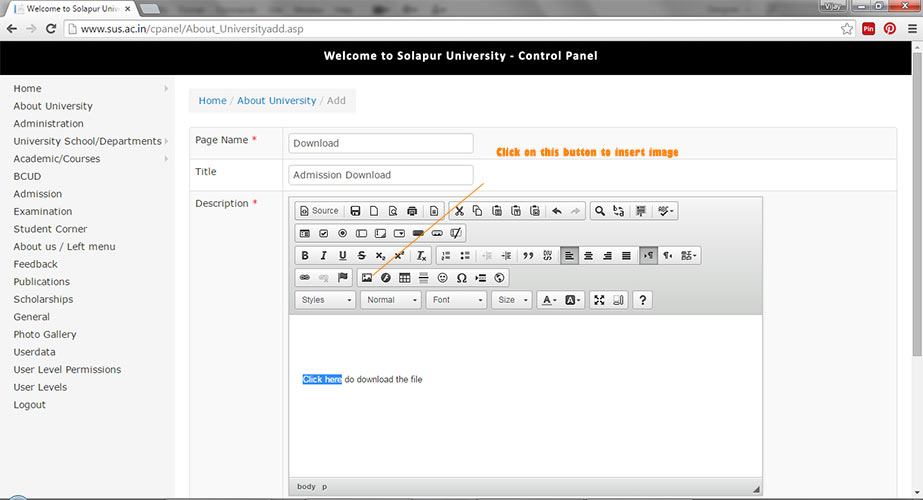Toggle italic formatting
The width and height of the screenshot is (923, 500).
click(x=323, y=256)
